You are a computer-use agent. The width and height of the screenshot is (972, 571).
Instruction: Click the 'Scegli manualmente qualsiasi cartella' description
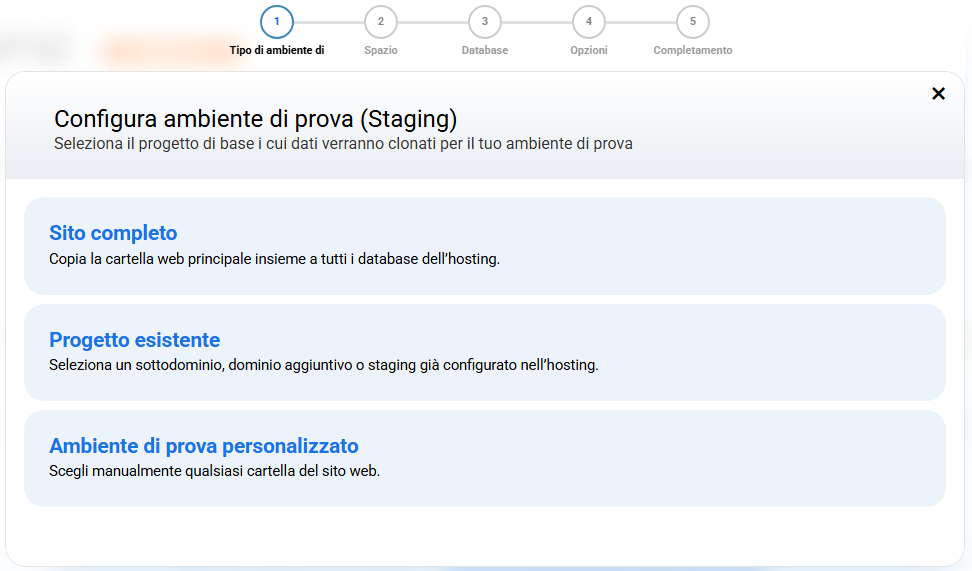coord(214,471)
